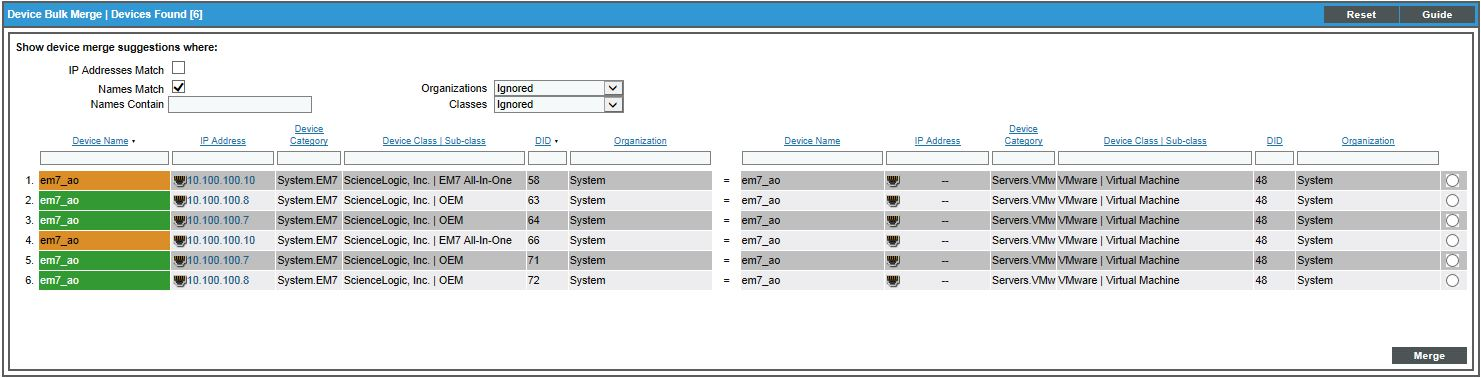Open IP link 10.100.100.8 for DID 63
Image resolution: width=1481 pixels, height=378 pixels.
[x=218, y=201]
